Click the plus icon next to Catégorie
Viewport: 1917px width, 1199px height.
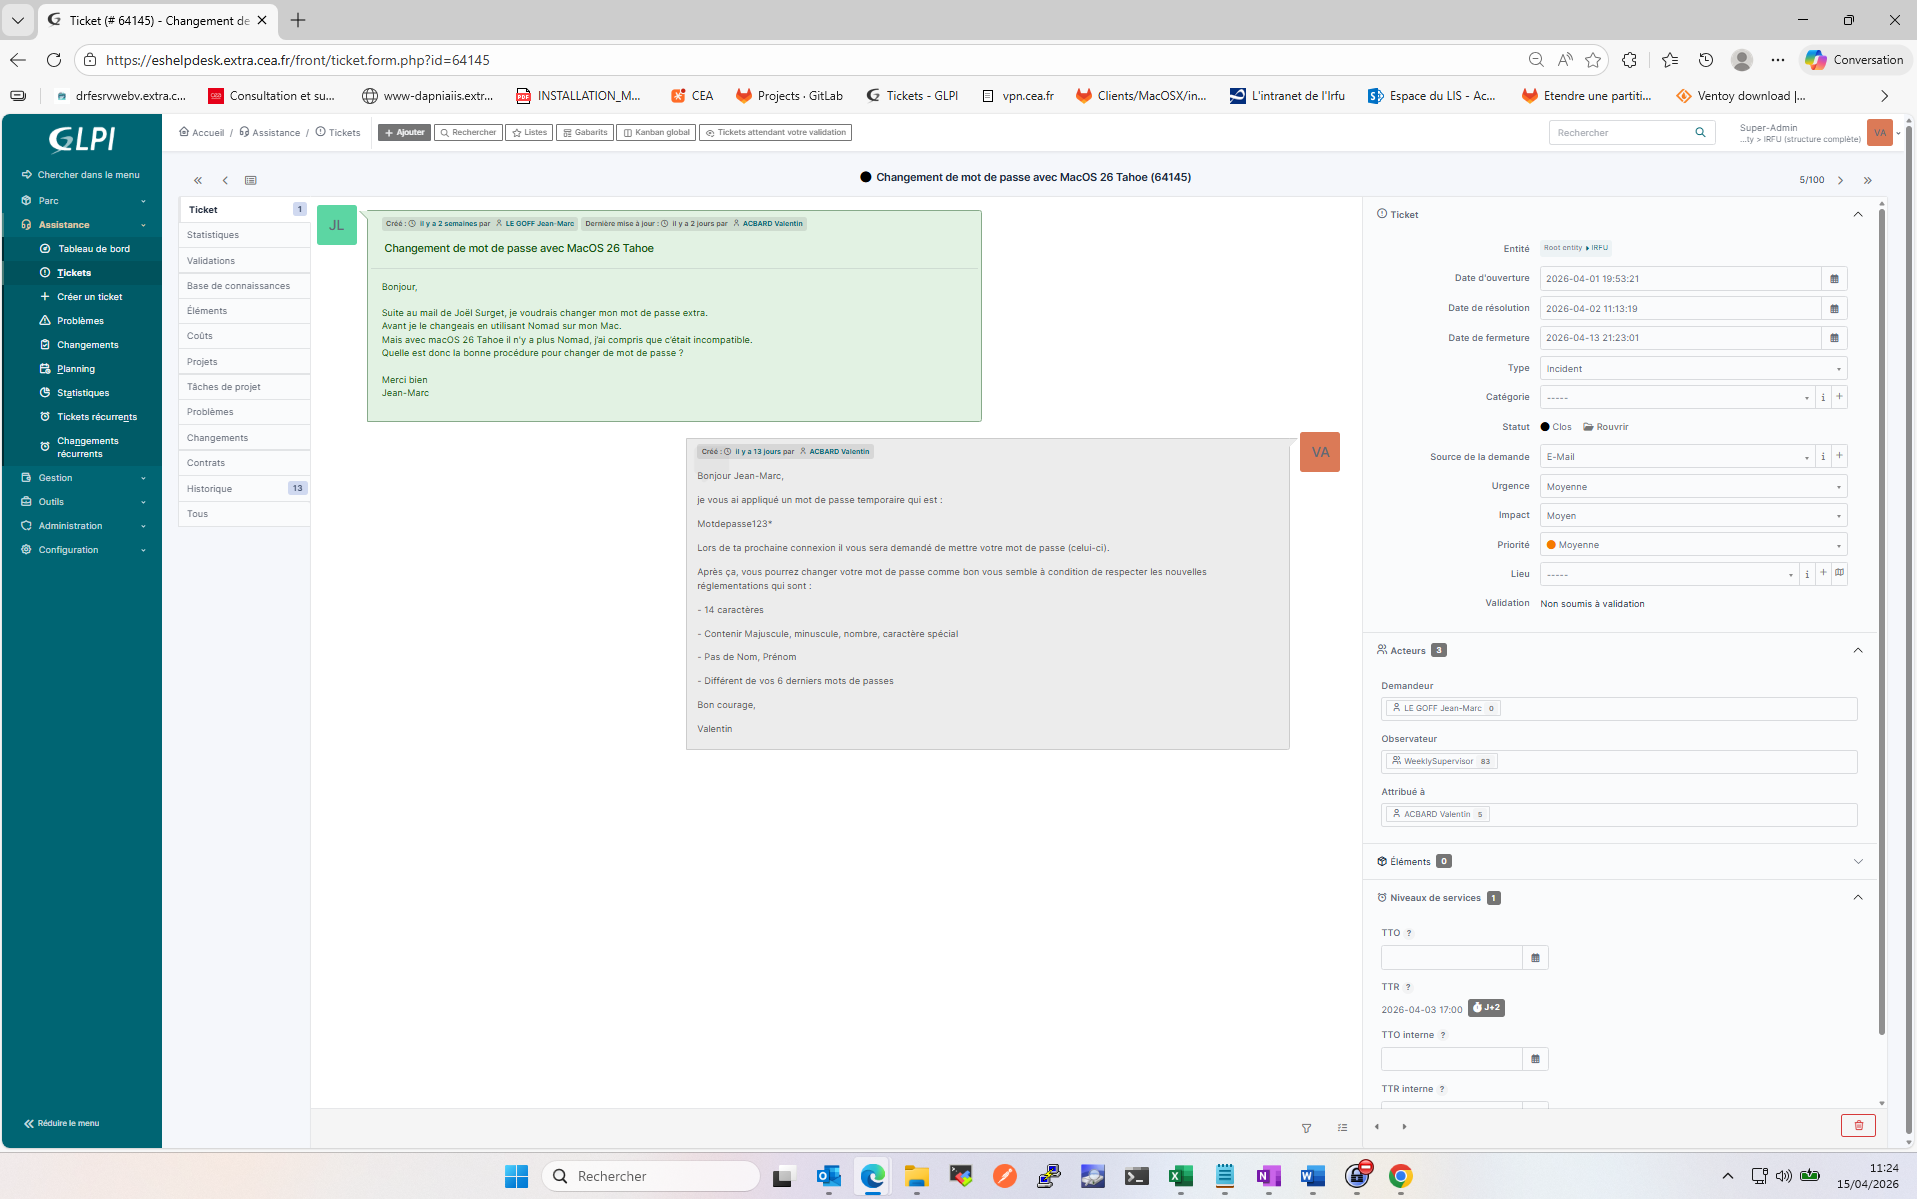coord(1839,397)
